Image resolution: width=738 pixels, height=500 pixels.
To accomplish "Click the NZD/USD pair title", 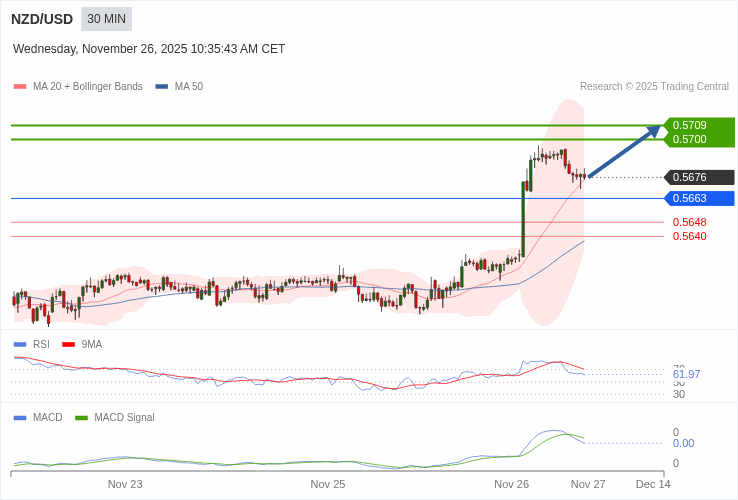I will (x=42, y=19).
